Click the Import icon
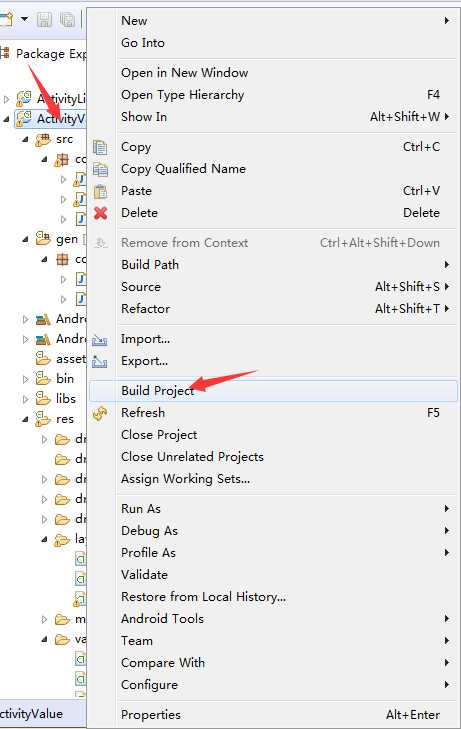 (100, 340)
